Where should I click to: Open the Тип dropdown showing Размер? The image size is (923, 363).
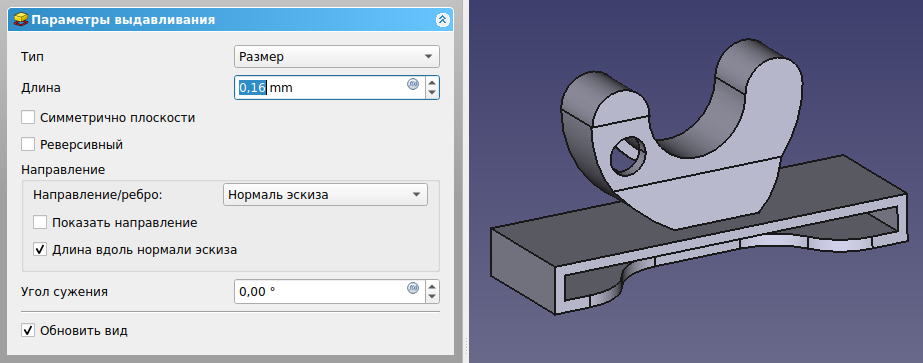coord(337,57)
